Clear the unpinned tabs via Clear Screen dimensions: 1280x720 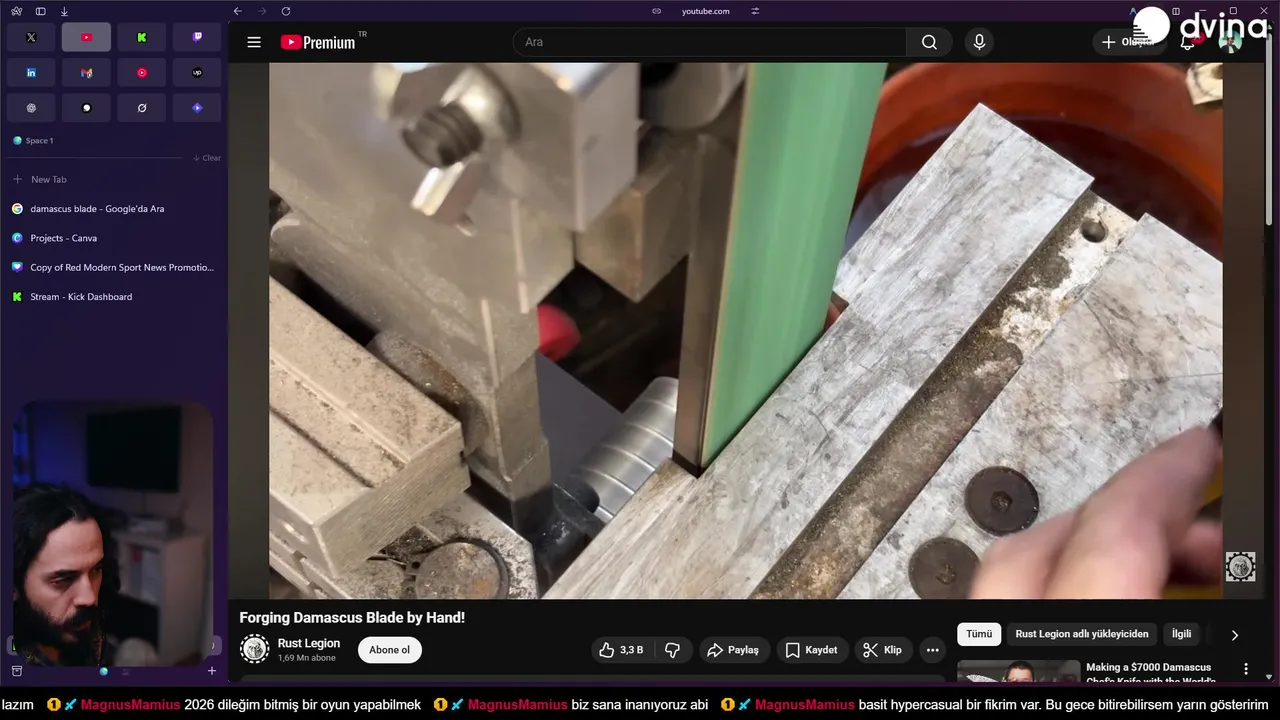click(207, 158)
